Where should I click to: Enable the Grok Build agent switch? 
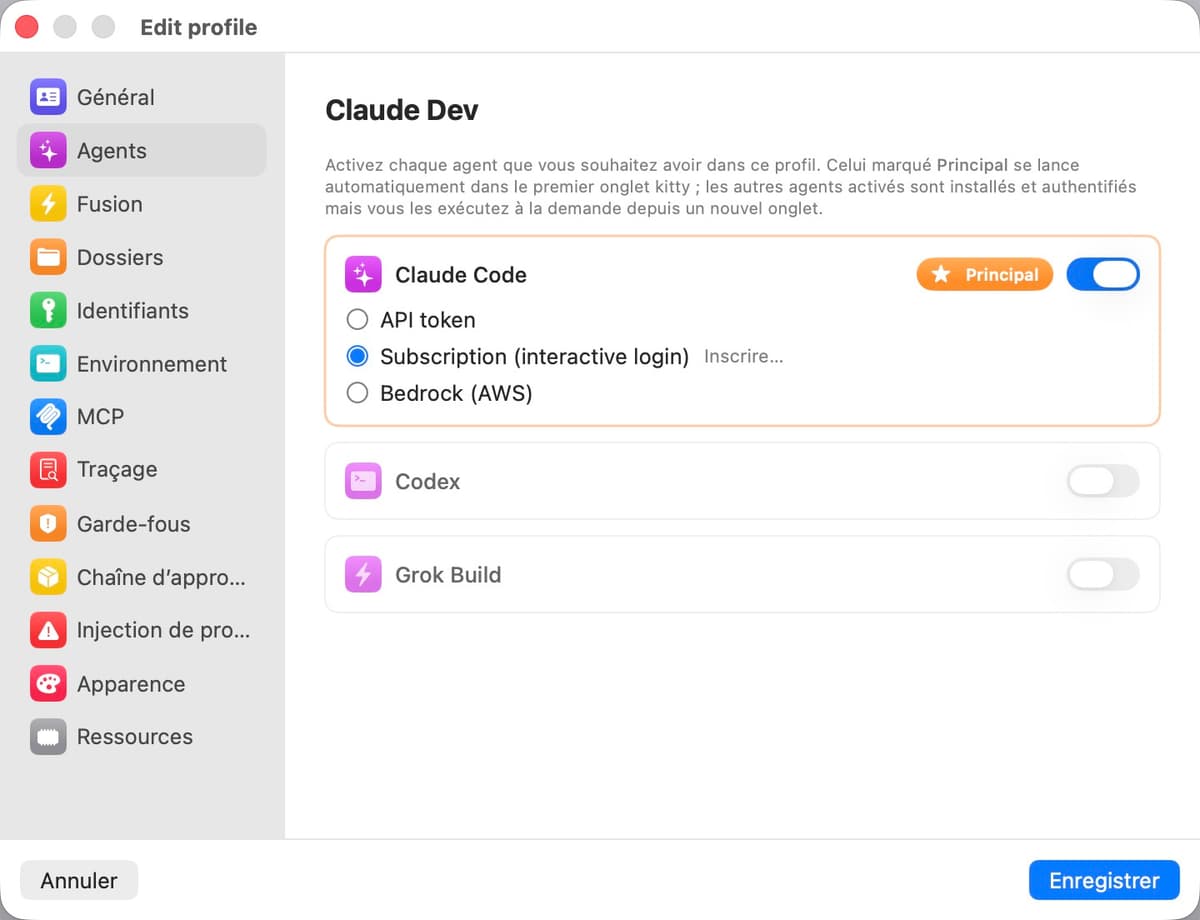coord(1103,575)
